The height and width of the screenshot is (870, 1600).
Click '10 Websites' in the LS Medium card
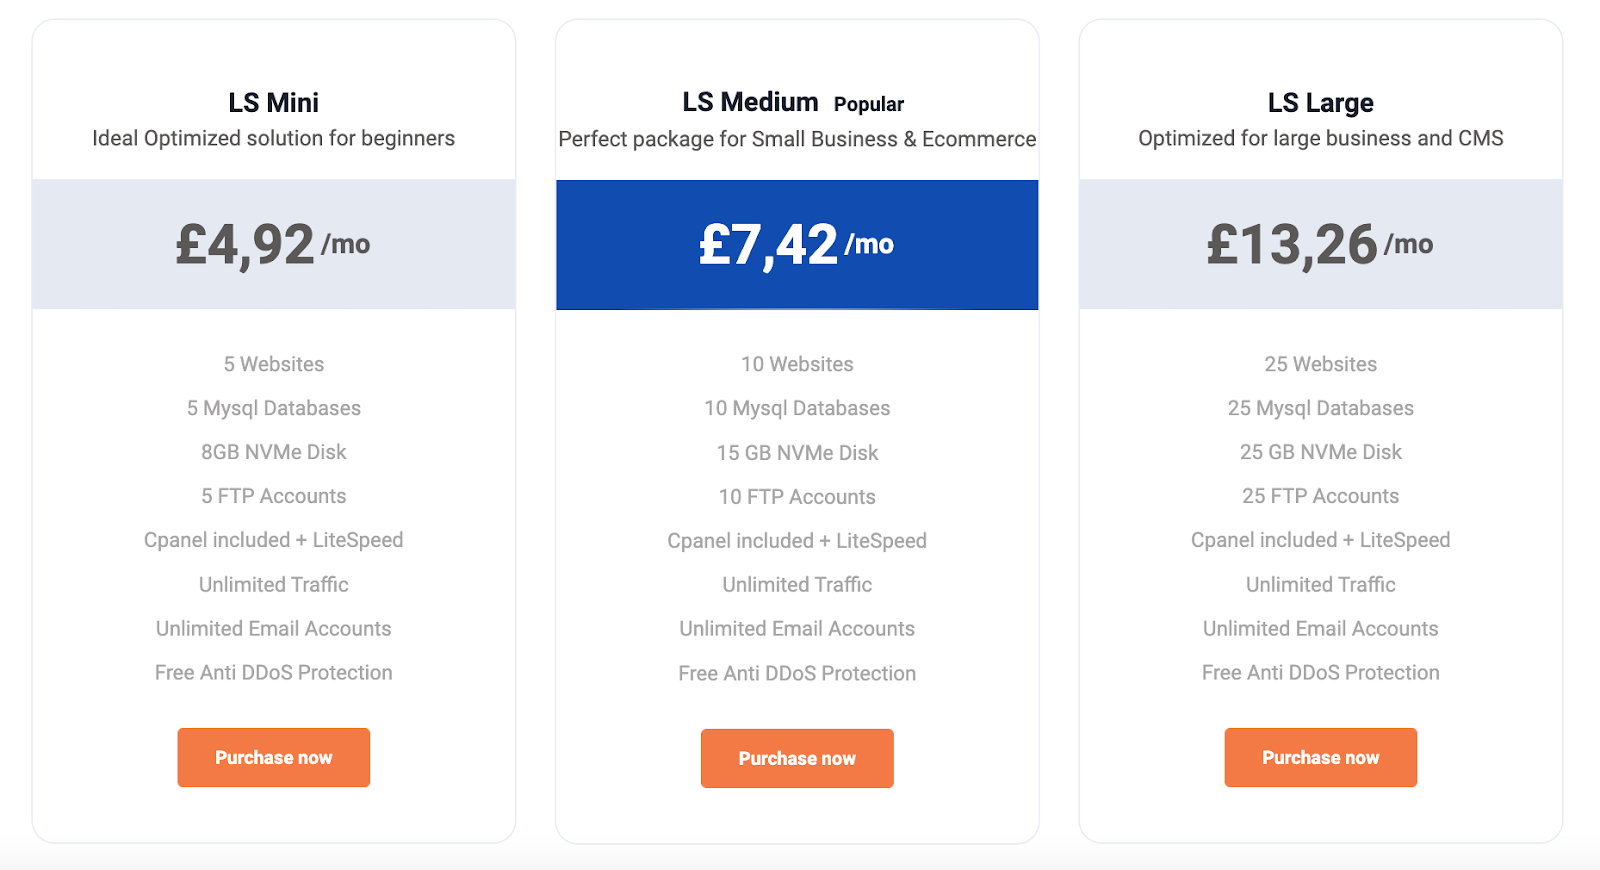797,364
